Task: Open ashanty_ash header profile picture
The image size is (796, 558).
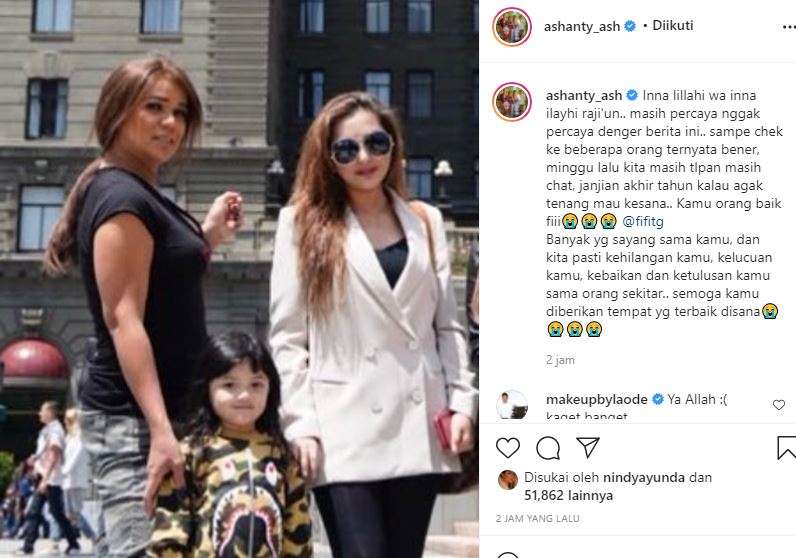Action: point(512,26)
